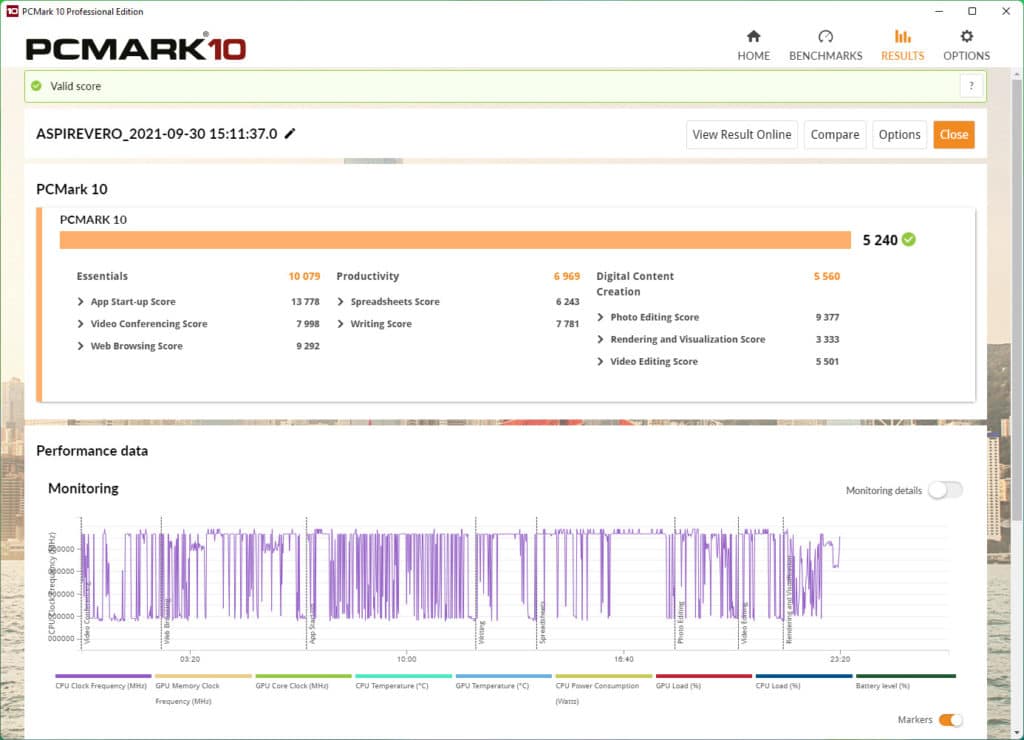Go to the OPTIONS tab label
Viewport: 1024px width, 740px height.
967,56
